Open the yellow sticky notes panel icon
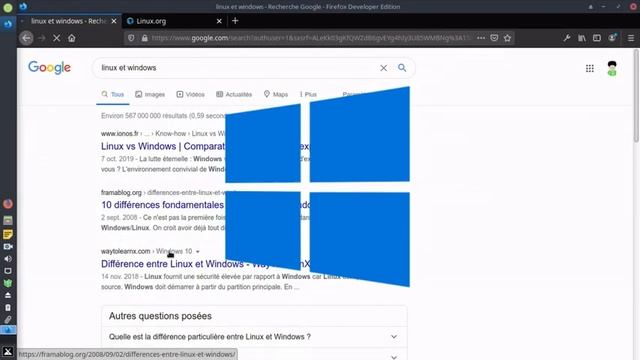This screenshot has height=360, width=640. [x=8, y=234]
